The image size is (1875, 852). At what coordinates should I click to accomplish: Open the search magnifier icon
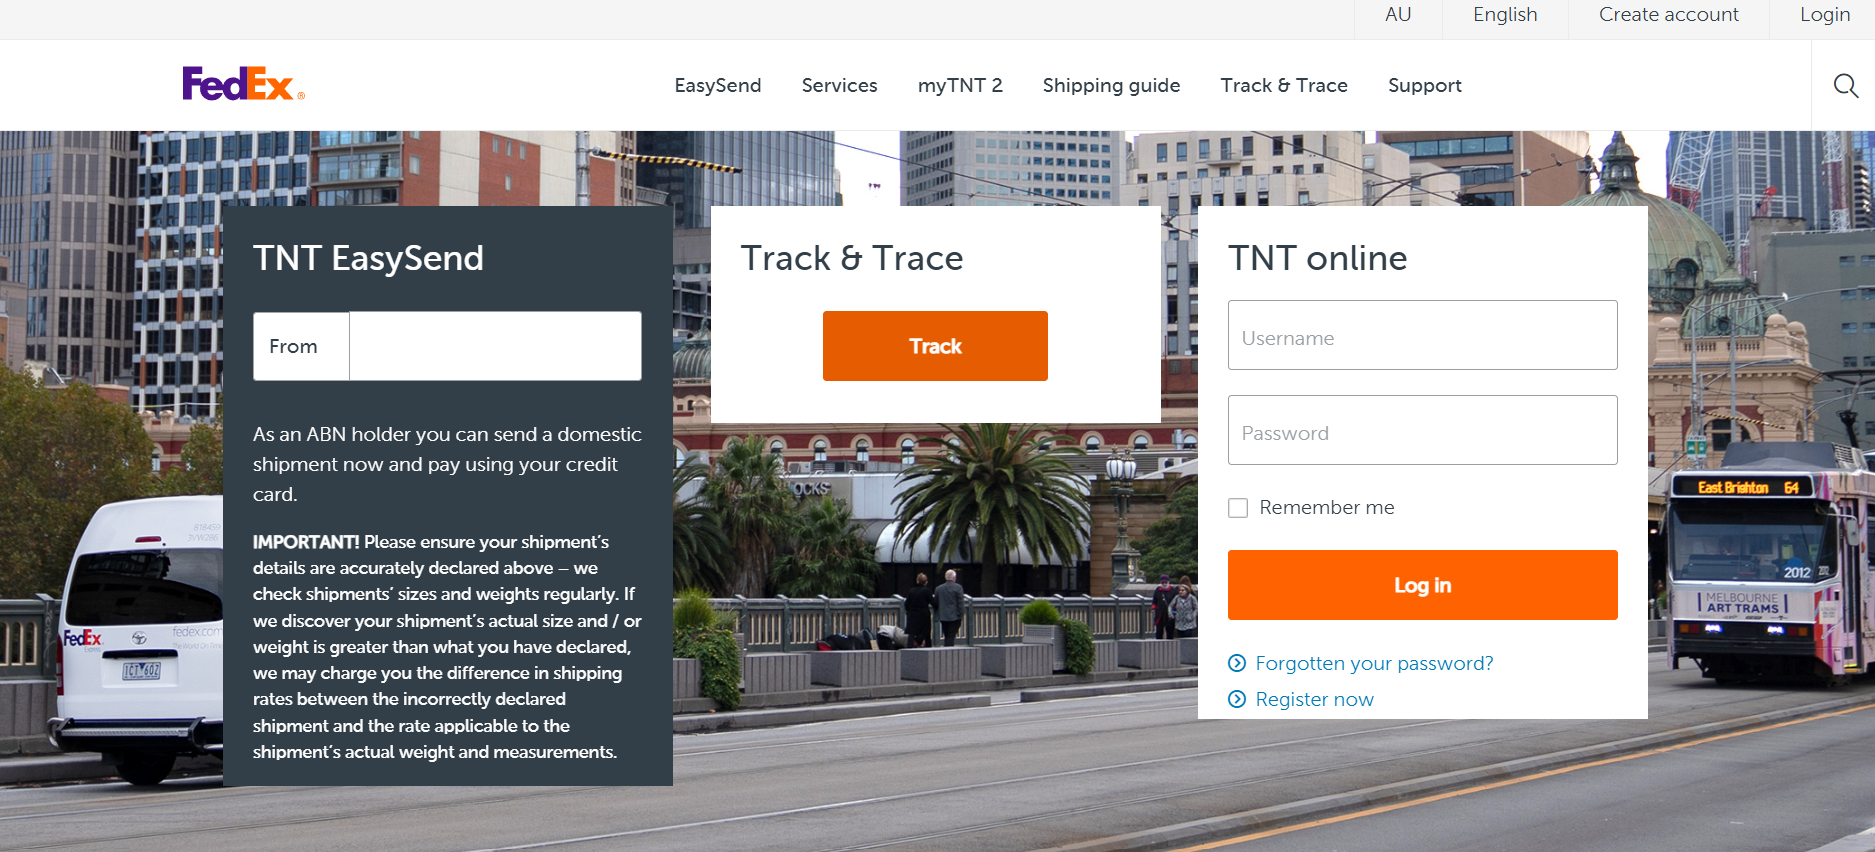point(1846,86)
